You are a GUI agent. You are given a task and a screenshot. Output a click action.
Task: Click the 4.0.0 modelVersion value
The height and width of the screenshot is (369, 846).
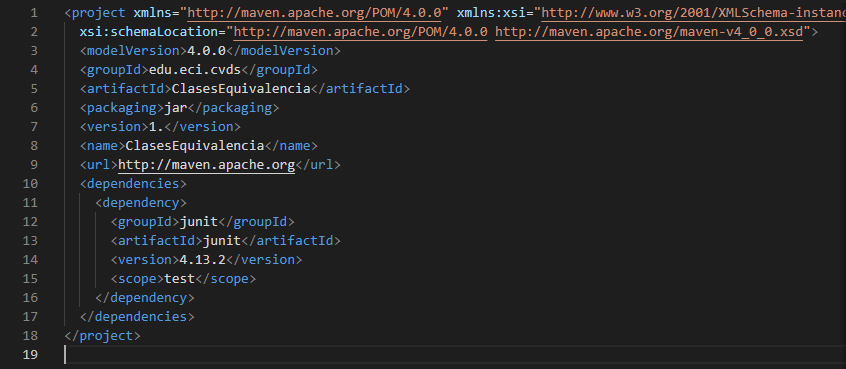[x=206, y=51]
